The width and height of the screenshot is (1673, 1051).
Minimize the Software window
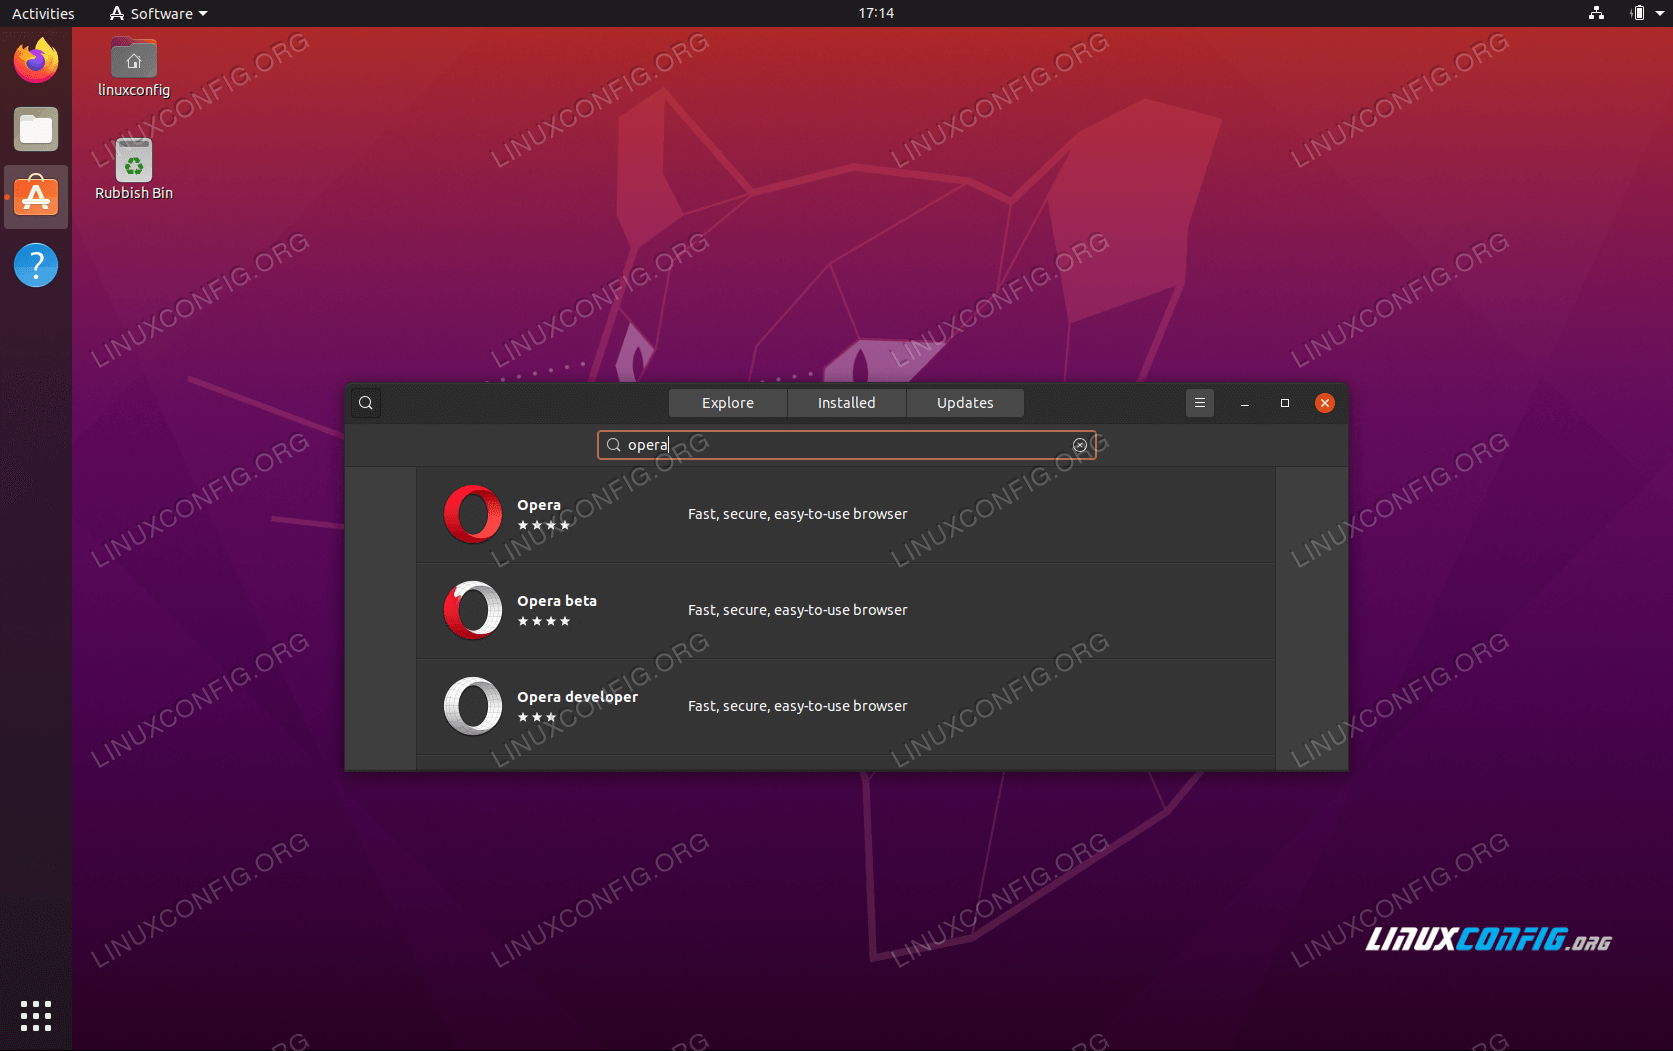point(1245,403)
